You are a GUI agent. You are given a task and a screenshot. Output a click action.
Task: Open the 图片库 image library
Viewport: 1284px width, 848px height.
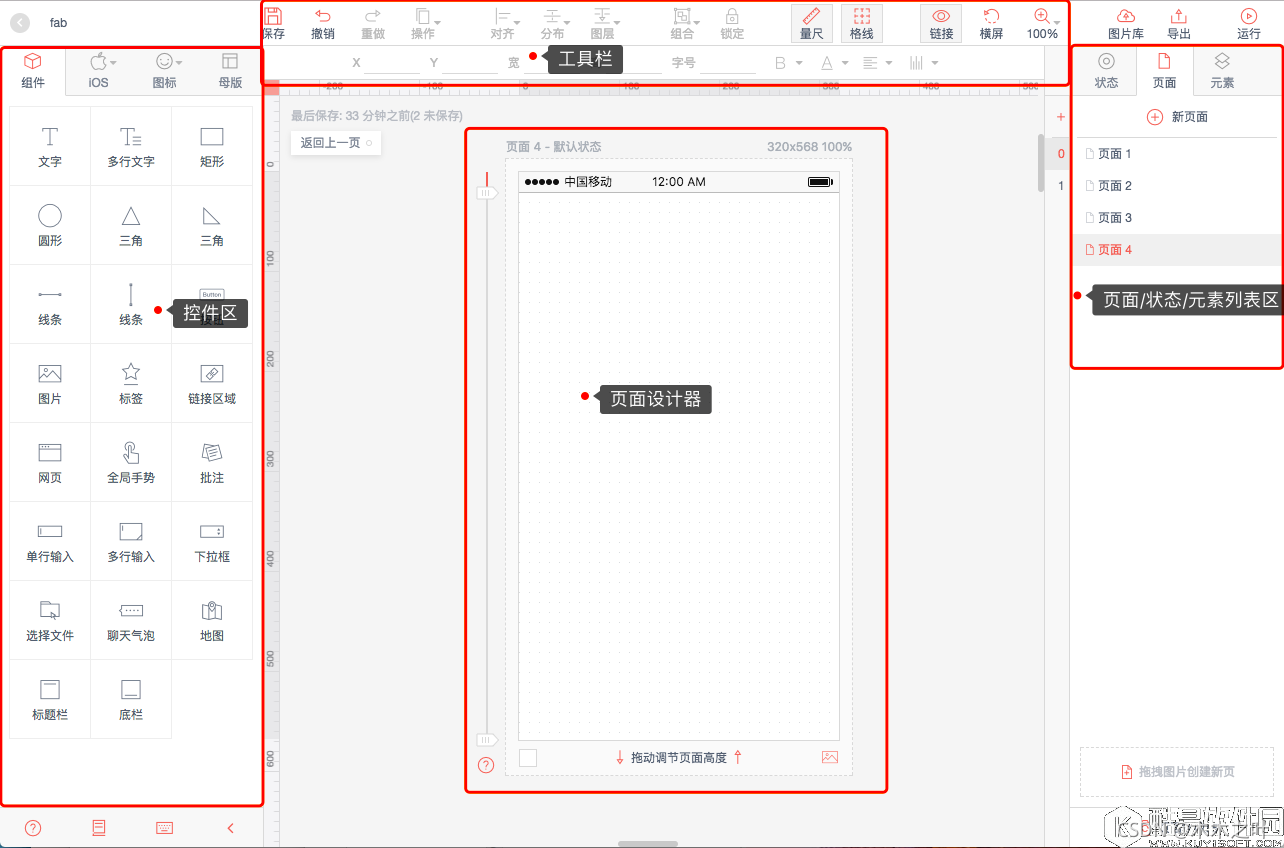click(1126, 24)
